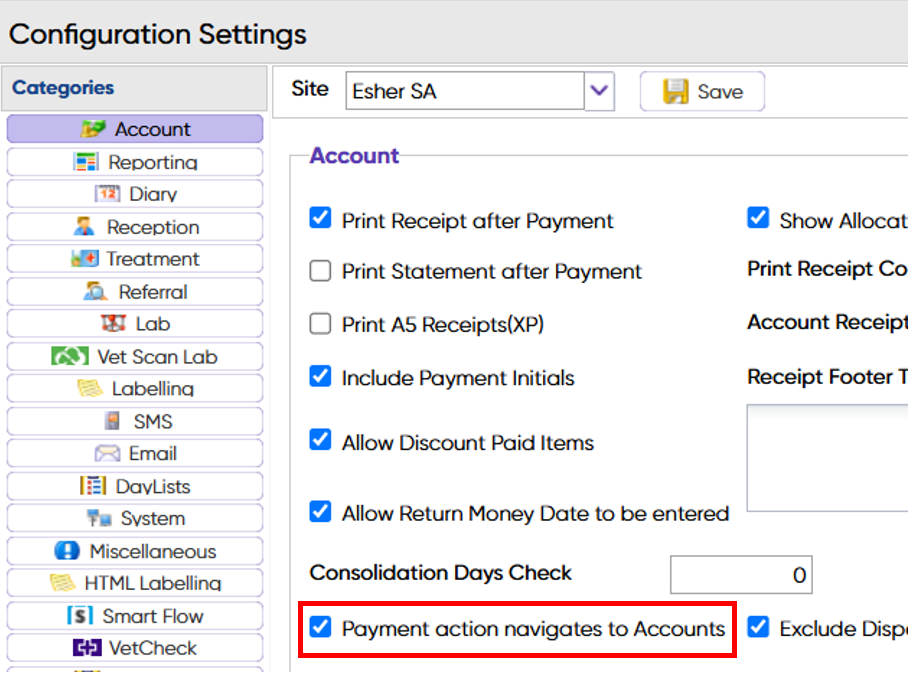Select the Esher SA site combo box

465,91
